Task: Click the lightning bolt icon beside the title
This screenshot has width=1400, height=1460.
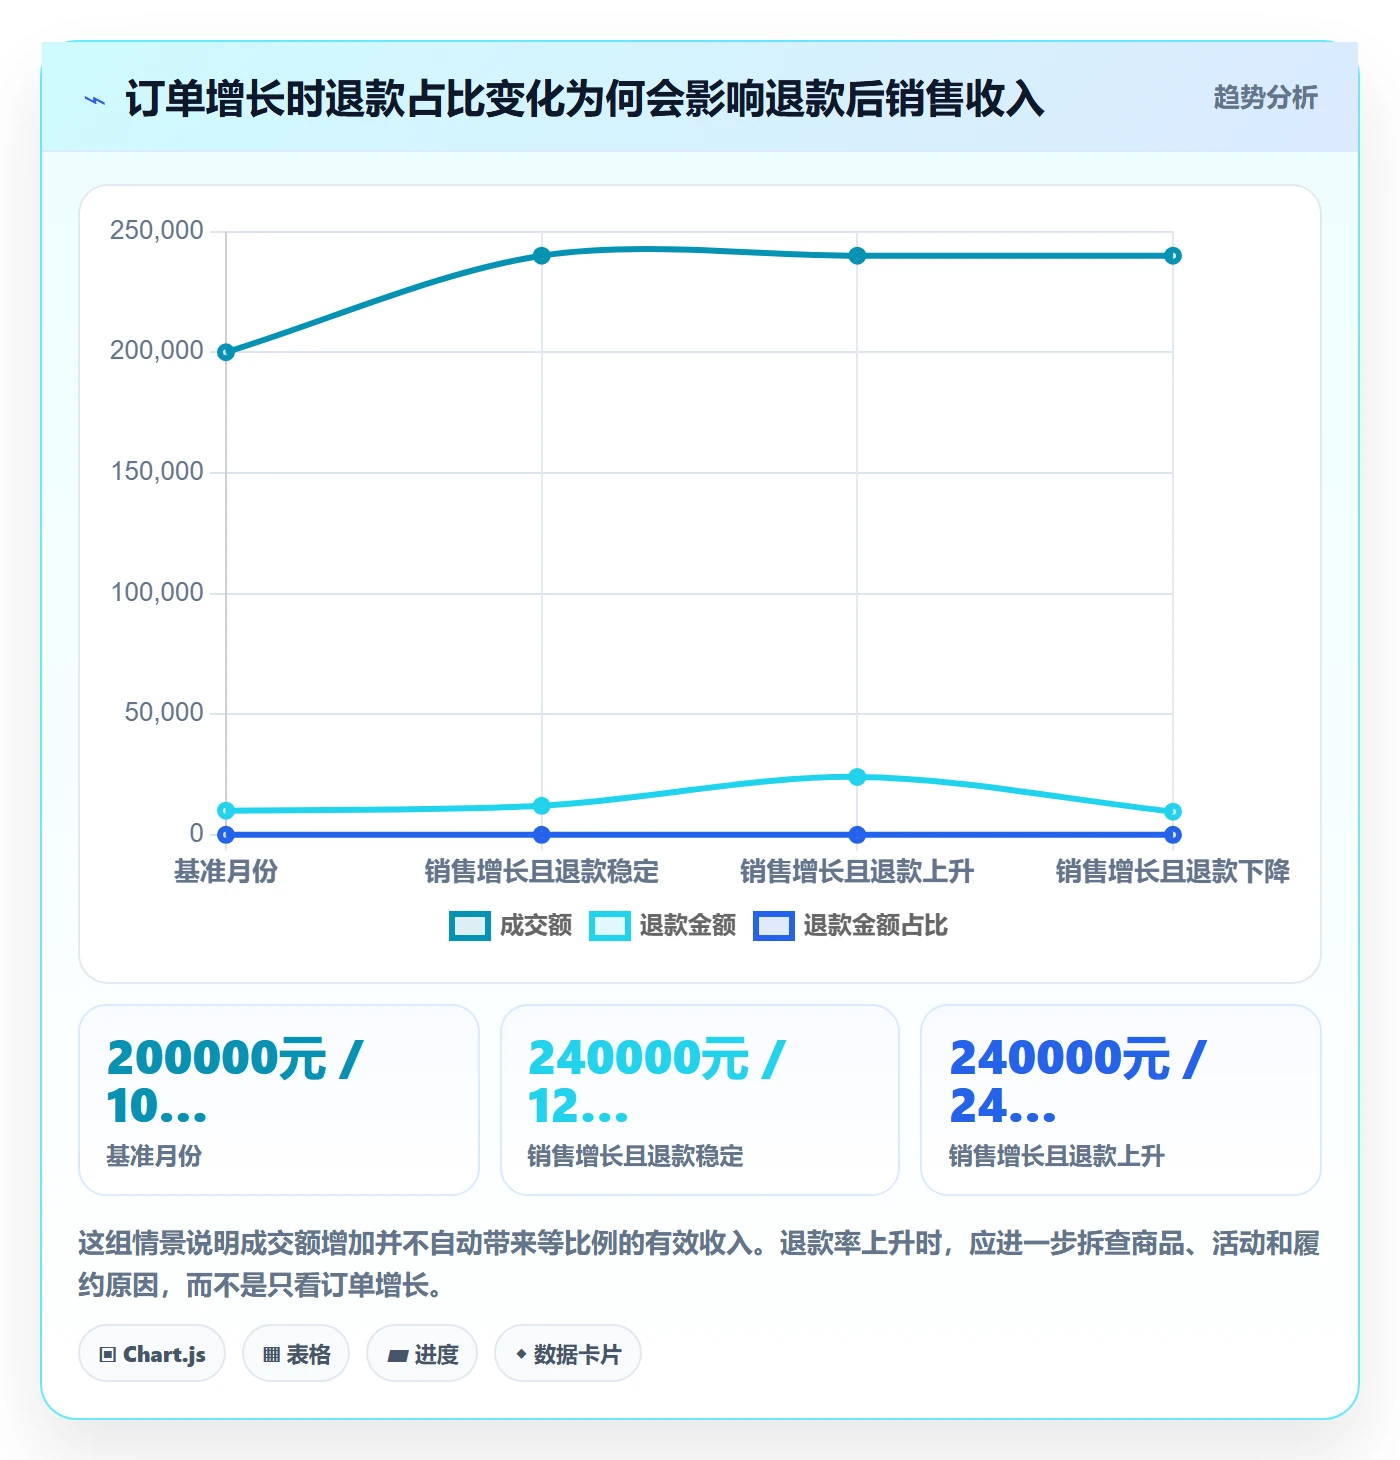Action: [x=95, y=100]
